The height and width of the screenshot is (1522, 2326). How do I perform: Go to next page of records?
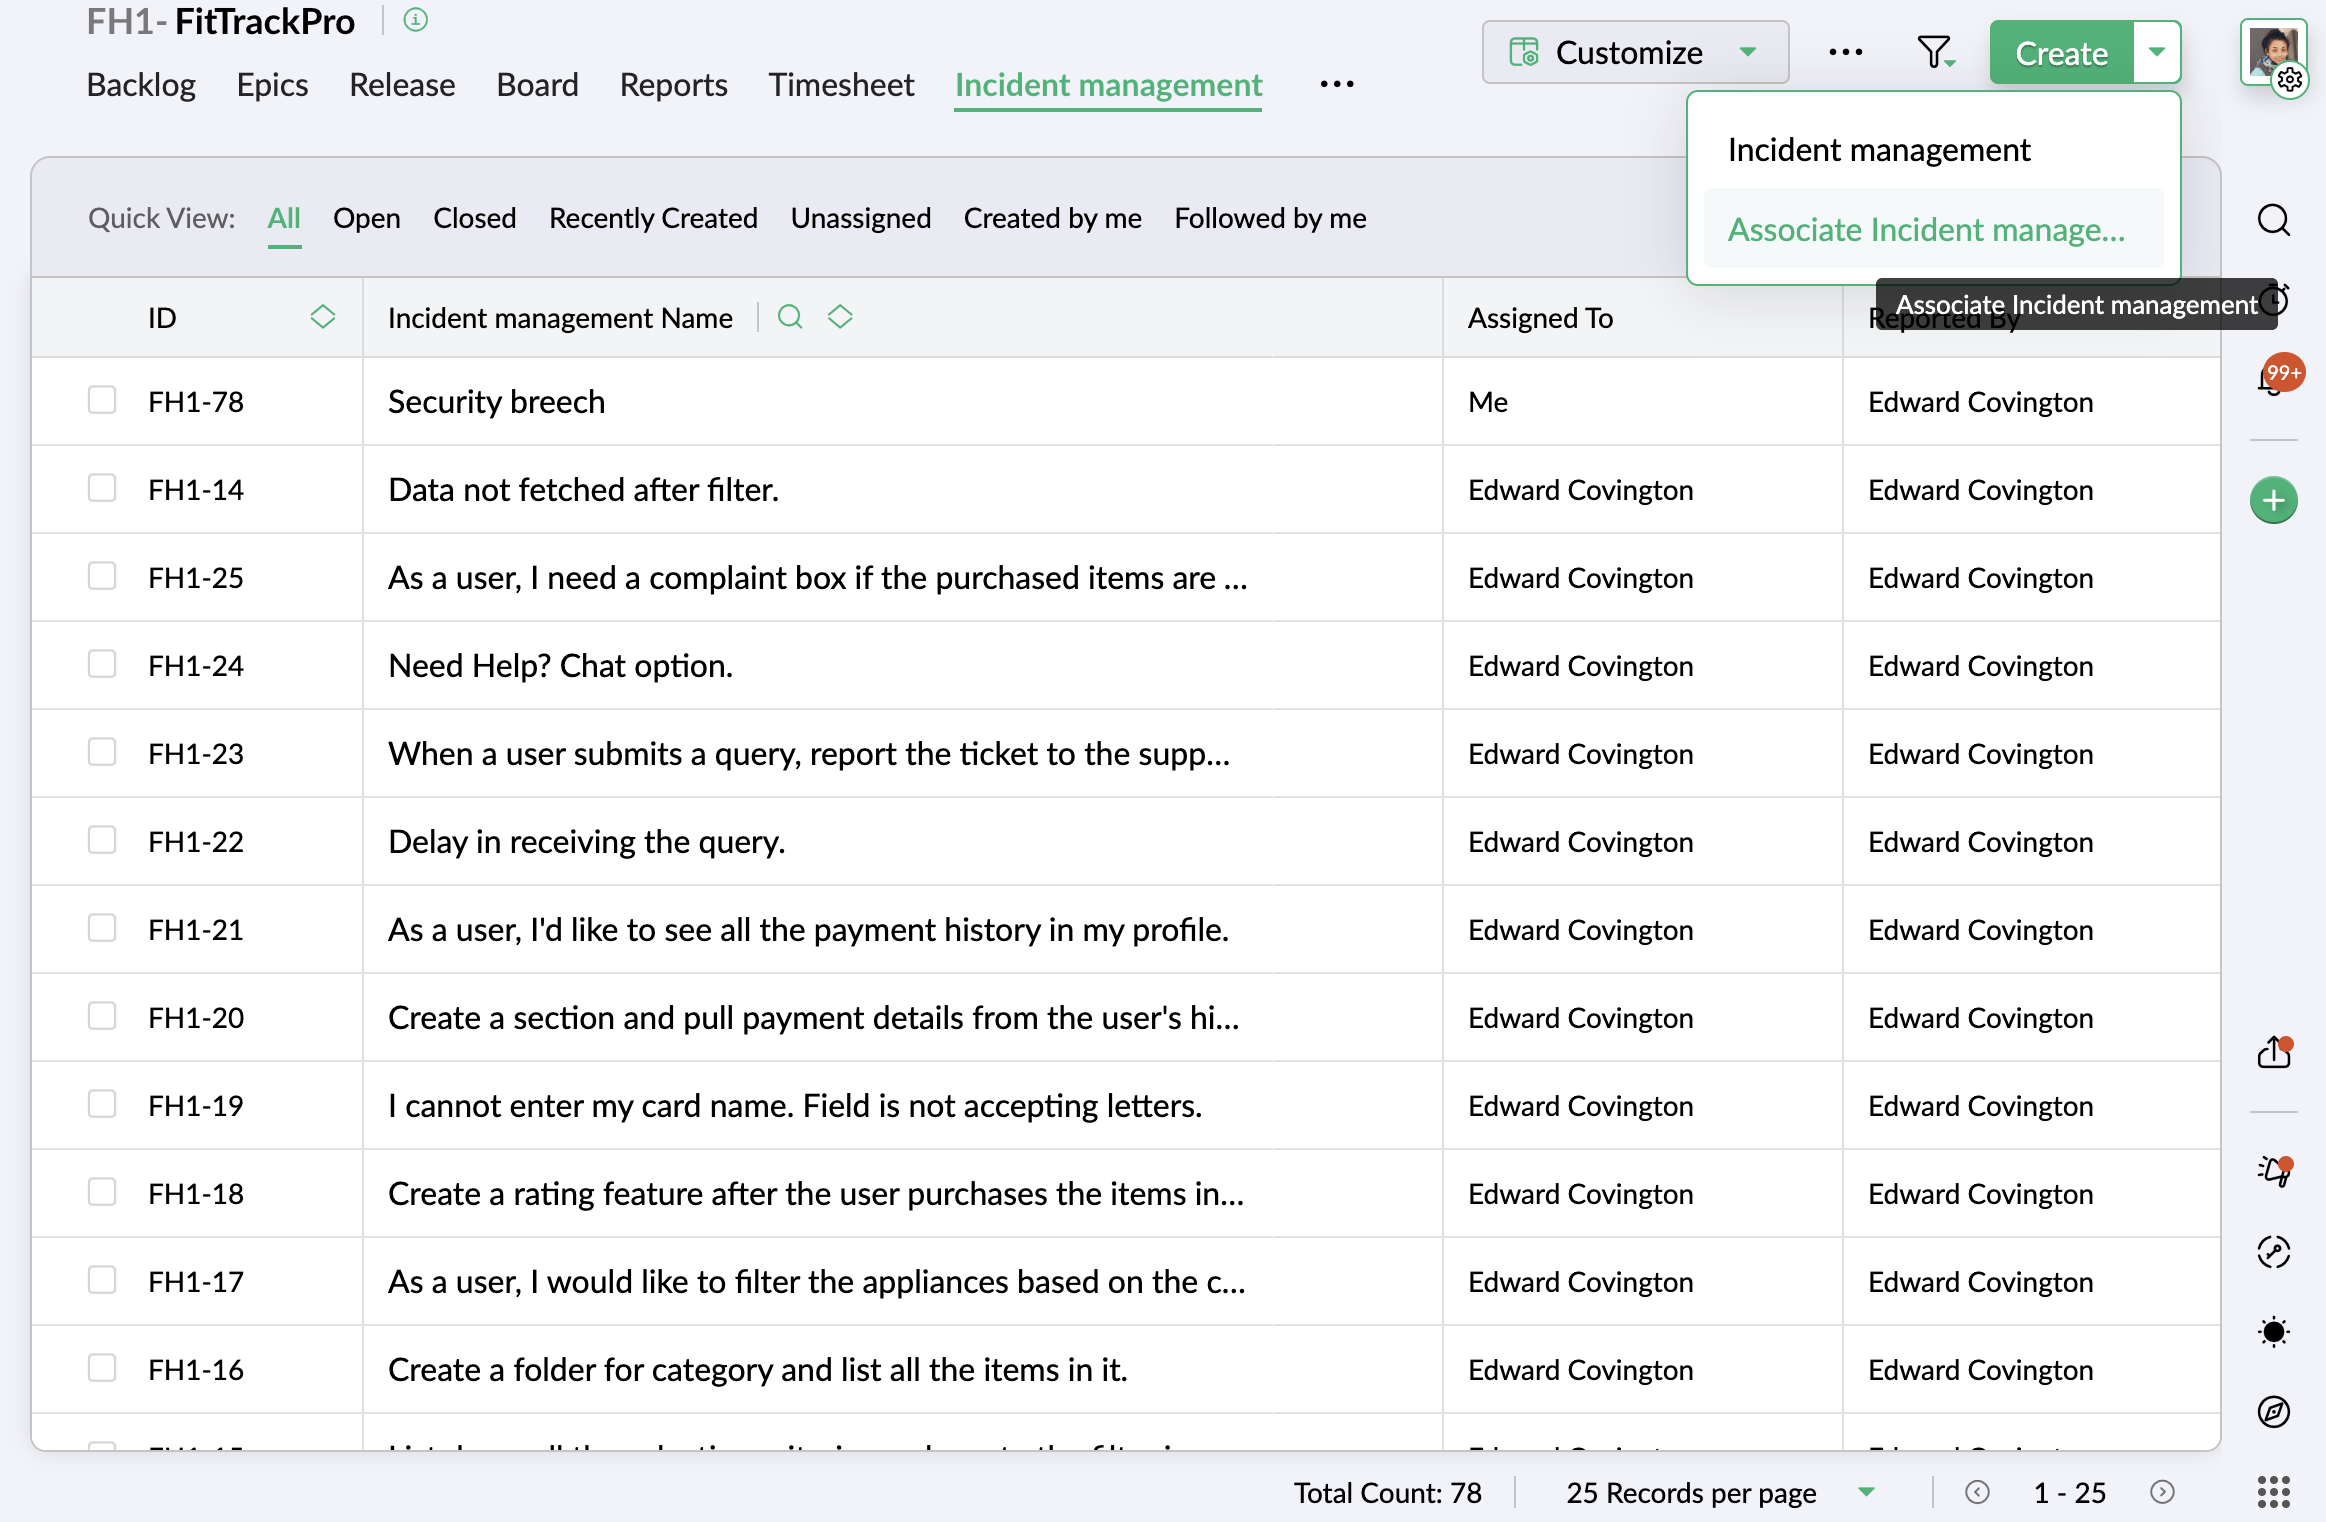point(2162,1492)
